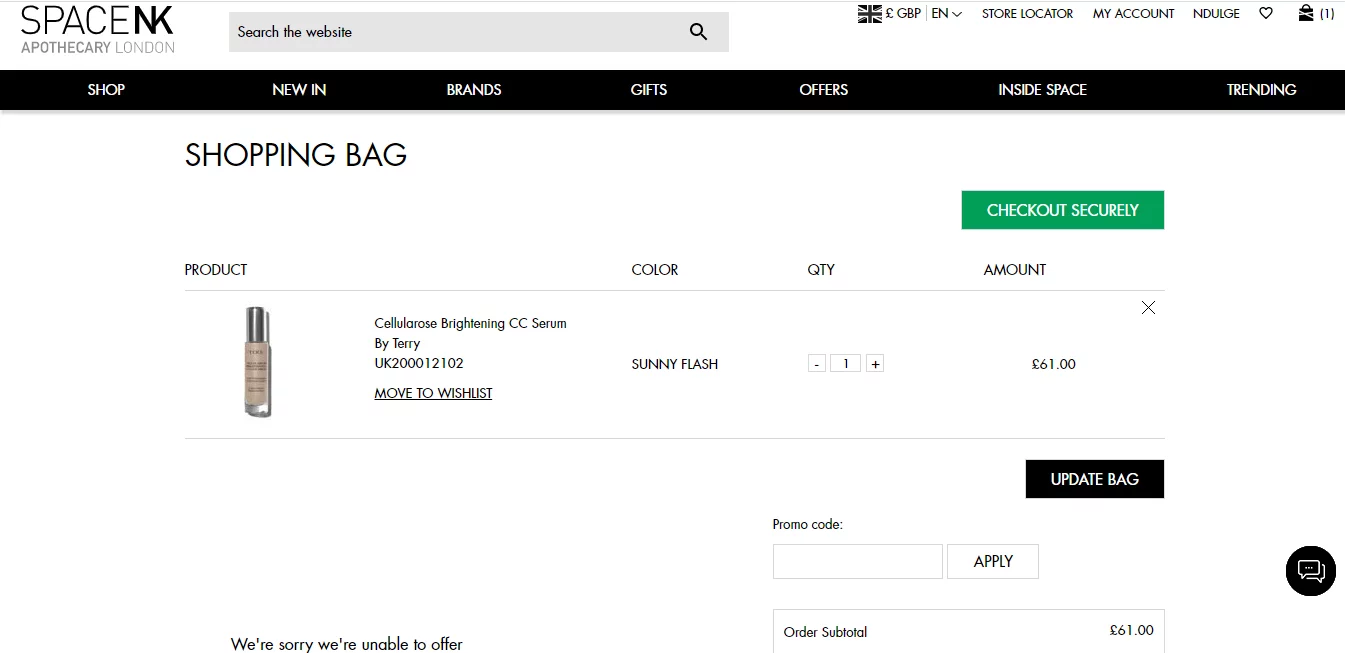
Task: Open the NDULGE link
Action: pyautogui.click(x=1216, y=13)
